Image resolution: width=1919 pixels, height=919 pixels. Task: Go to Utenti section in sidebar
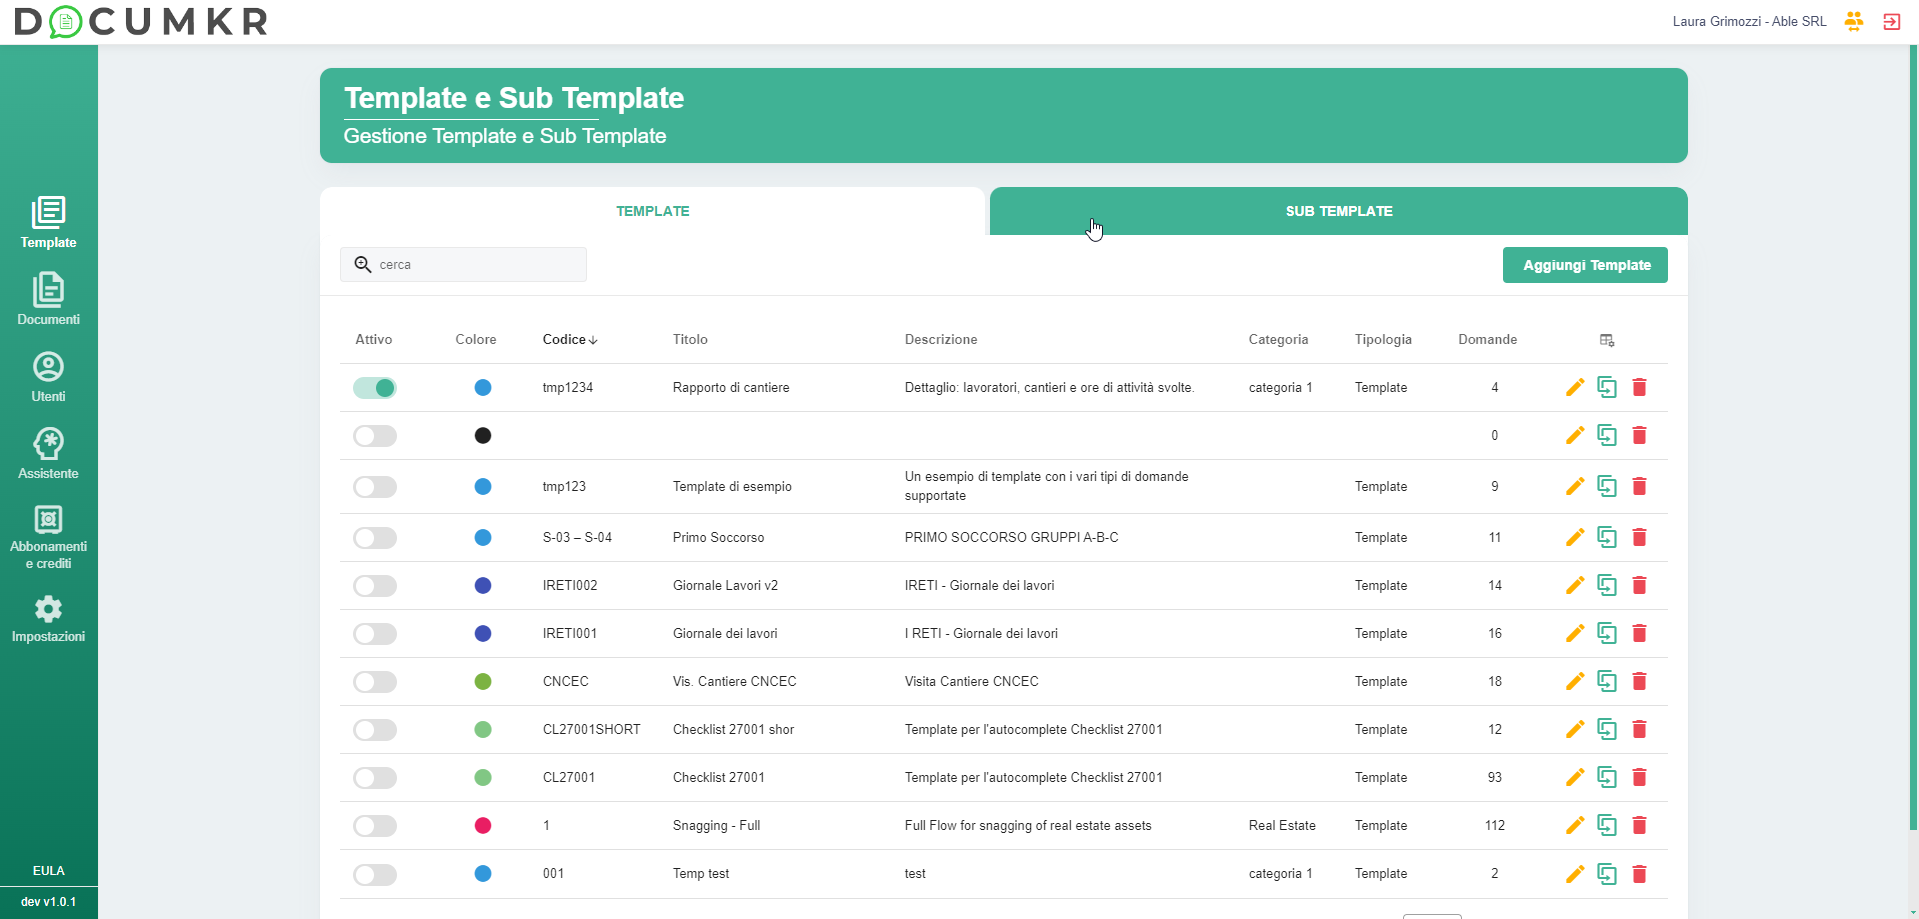48,377
